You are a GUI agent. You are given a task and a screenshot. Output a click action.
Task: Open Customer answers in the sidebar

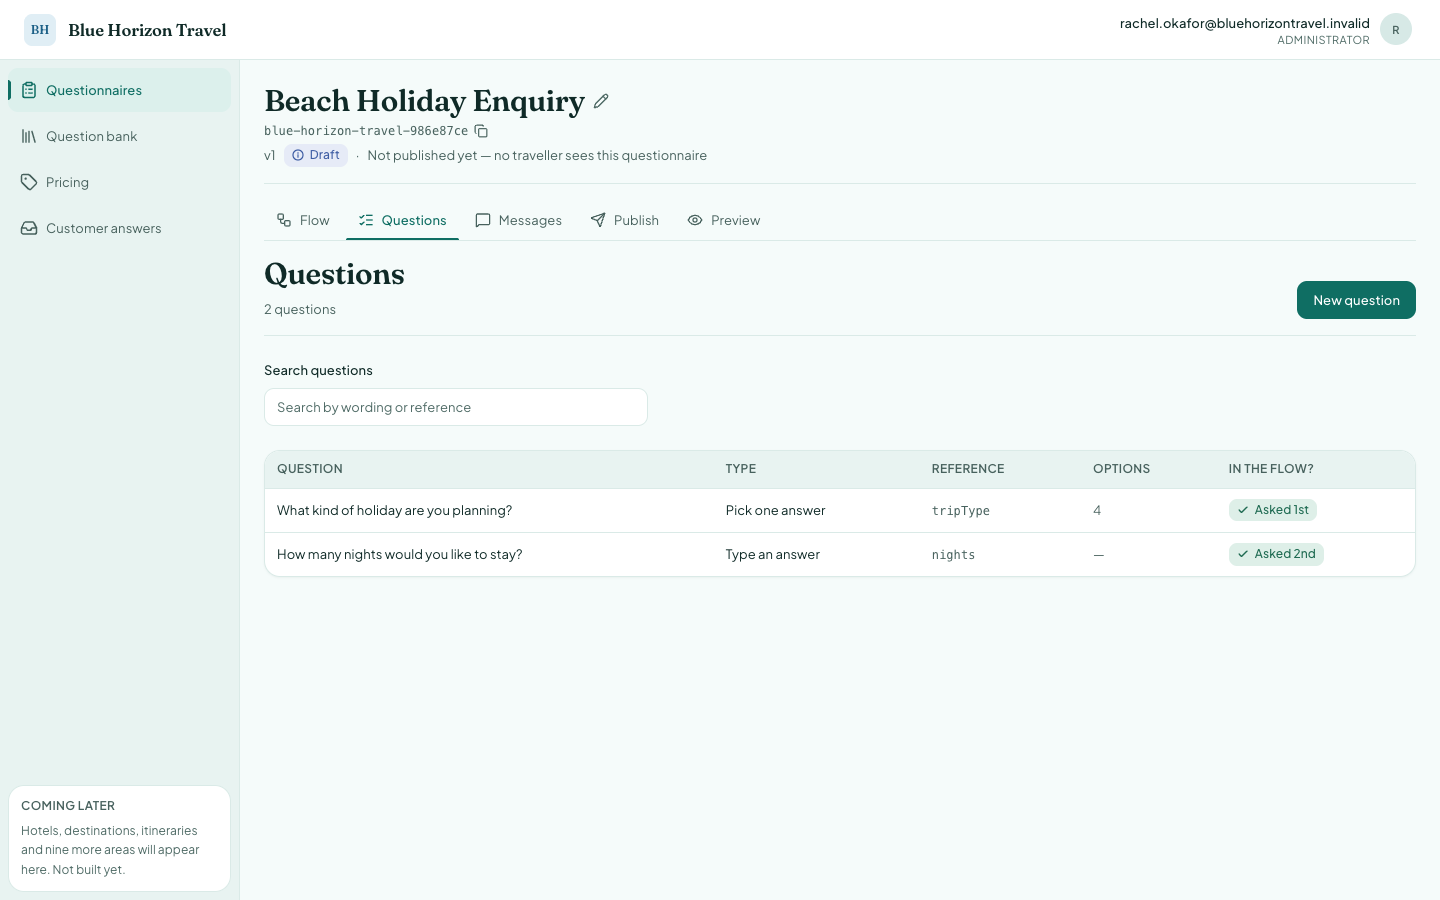pos(120,228)
